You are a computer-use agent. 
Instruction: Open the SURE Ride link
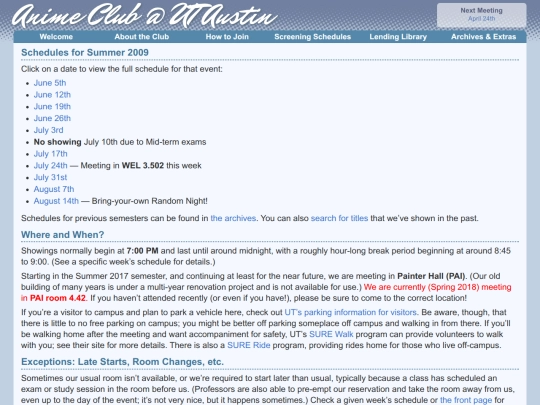coord(249,345)
